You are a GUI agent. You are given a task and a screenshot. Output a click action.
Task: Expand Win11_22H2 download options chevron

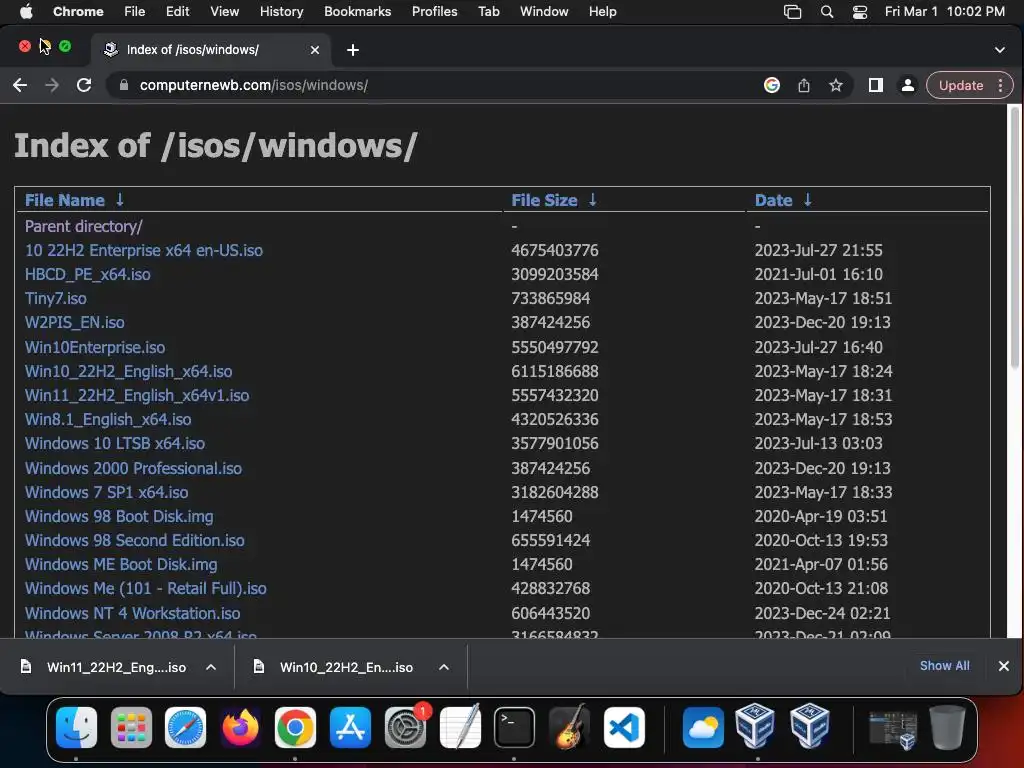211,667
